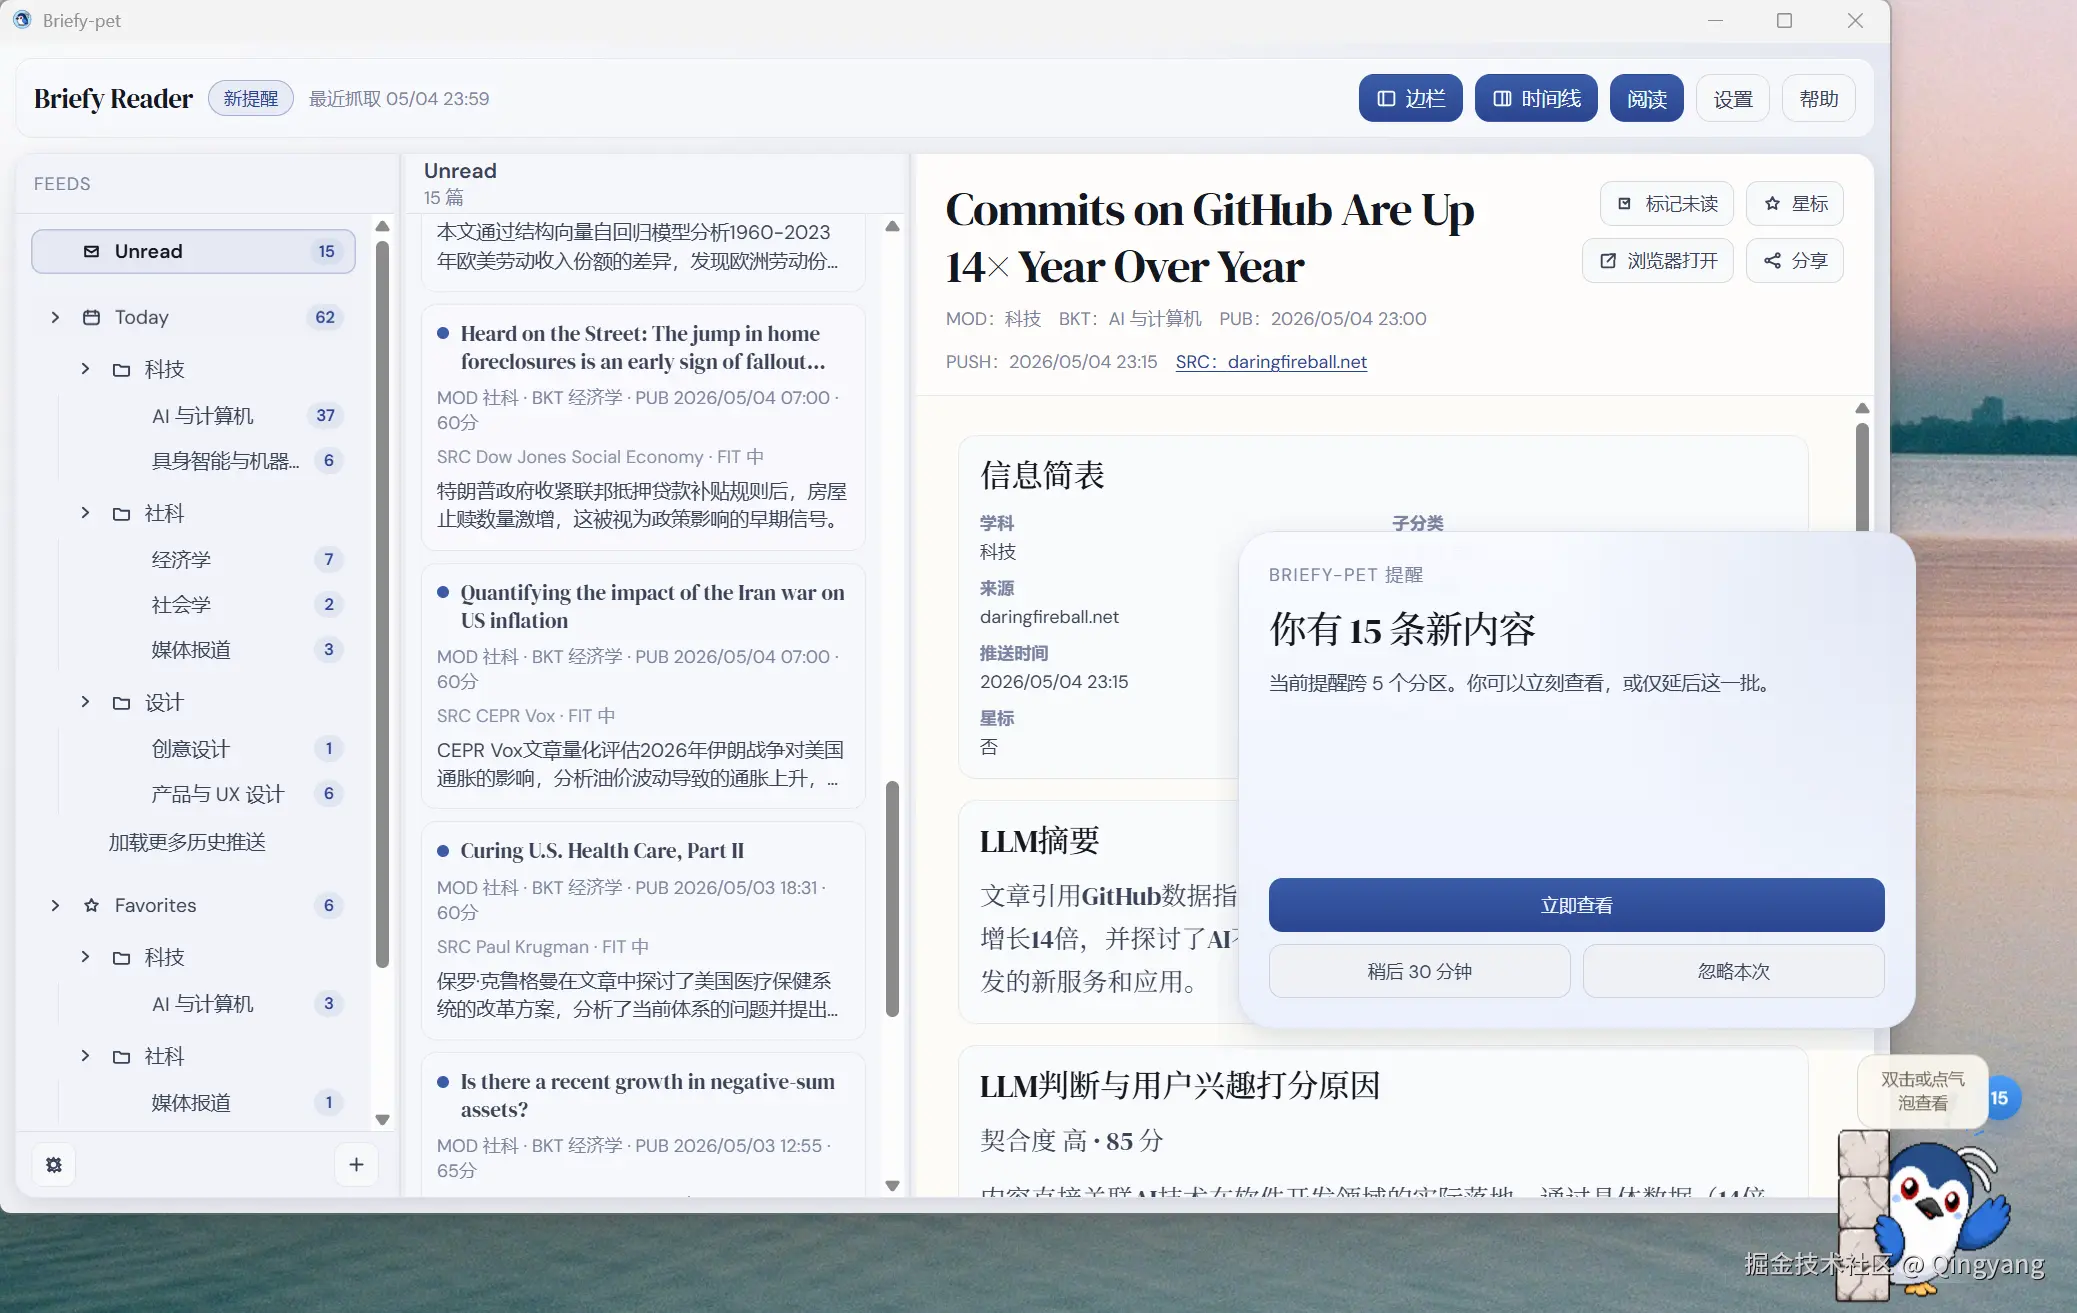Click the plus icon to add a feed
Image resolution: width=2077 pixels, height=1313 pixels.
click(x=356, y=1165)
